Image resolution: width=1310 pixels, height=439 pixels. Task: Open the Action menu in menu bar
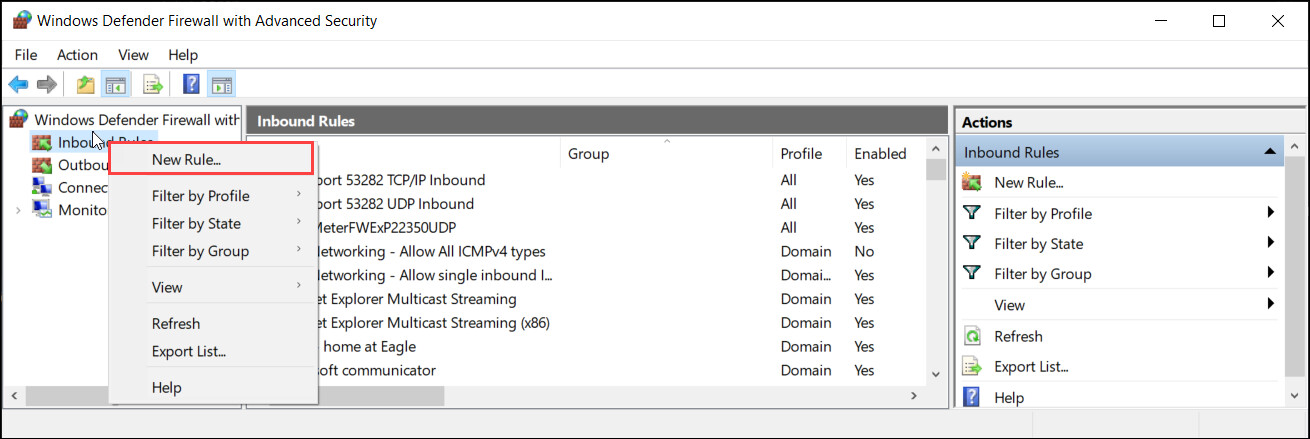77,55
